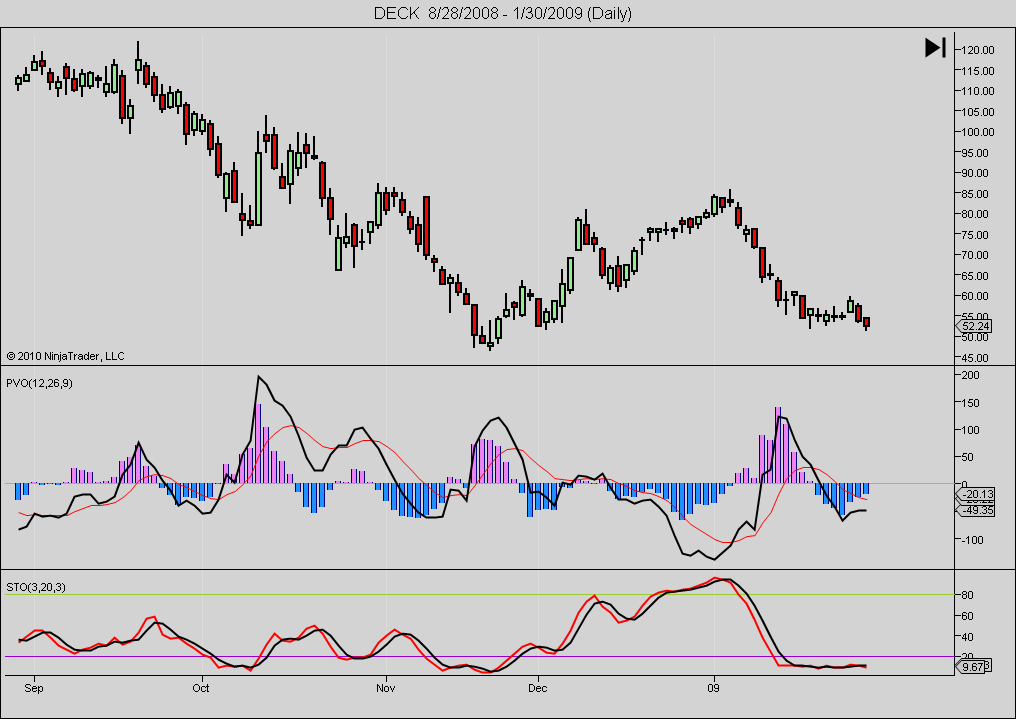Click the -100 label on the PVO axis

[x=971, y=540]
